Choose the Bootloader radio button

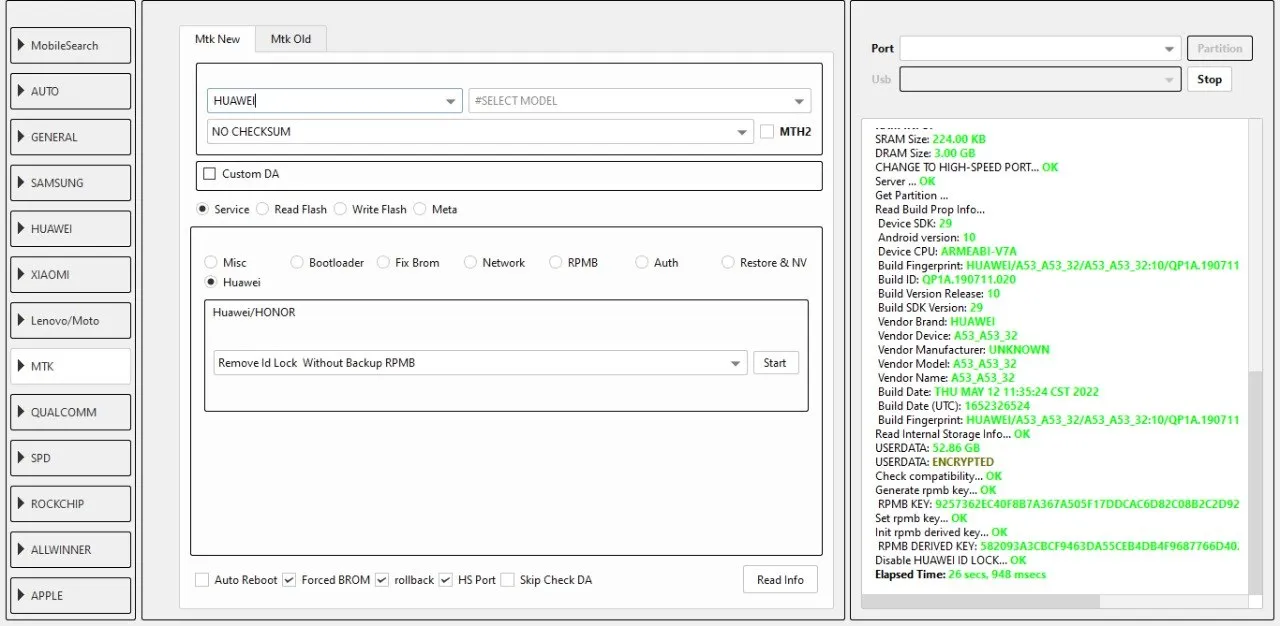(x=297, y=262)
